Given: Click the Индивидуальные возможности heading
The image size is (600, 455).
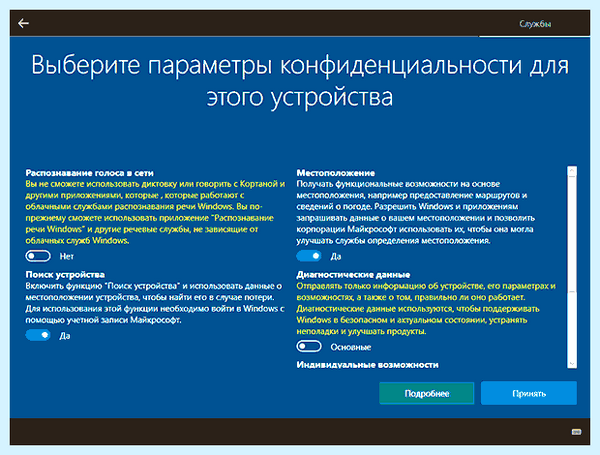Looking at the screenshot, I should click(x=367, y=365).
